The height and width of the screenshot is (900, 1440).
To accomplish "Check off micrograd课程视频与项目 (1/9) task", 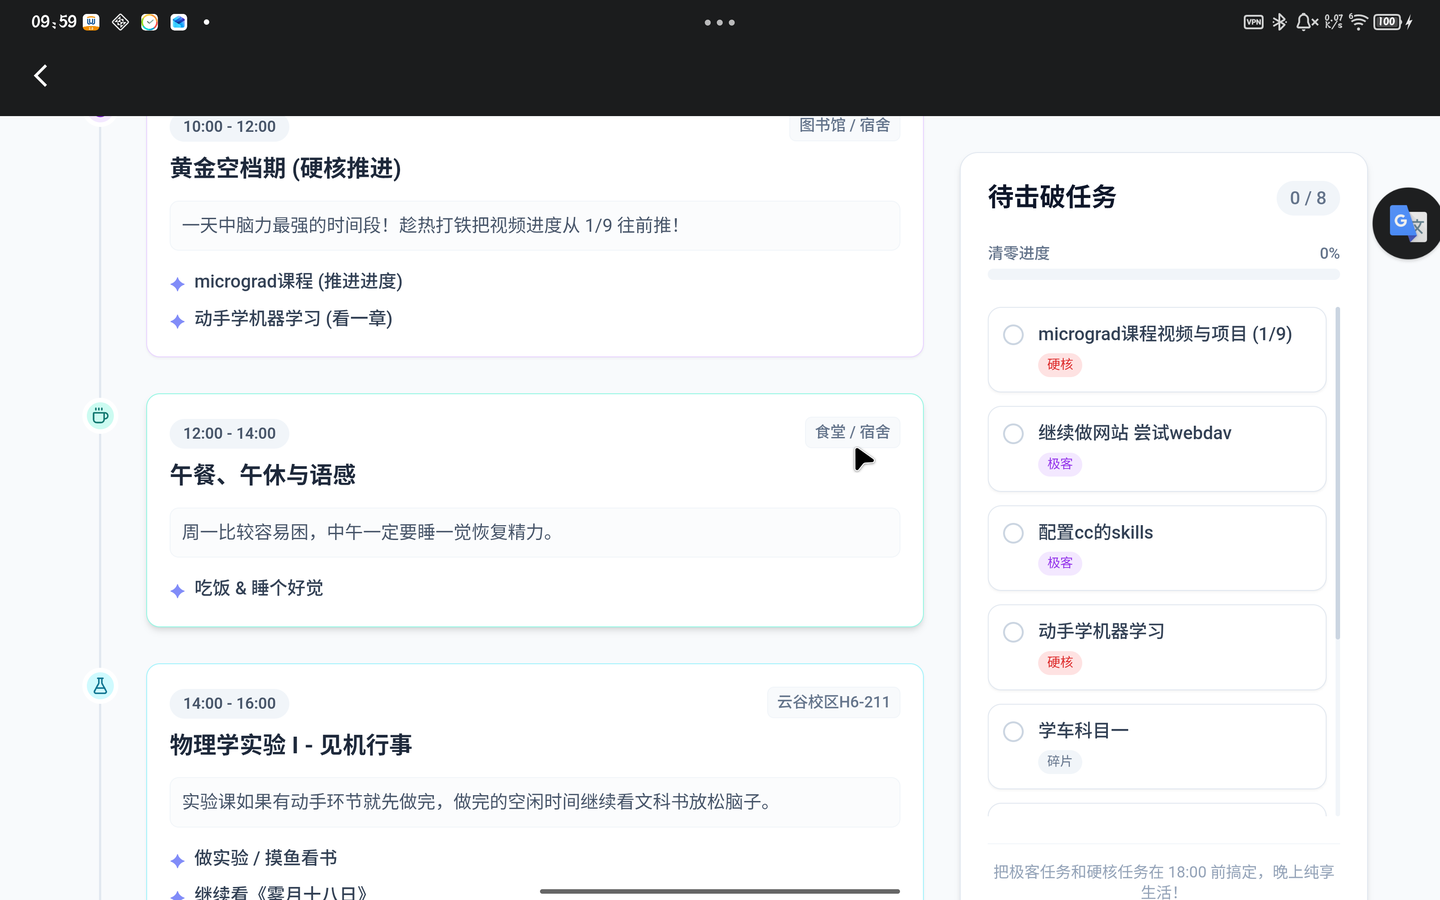I will [1013, 335].
